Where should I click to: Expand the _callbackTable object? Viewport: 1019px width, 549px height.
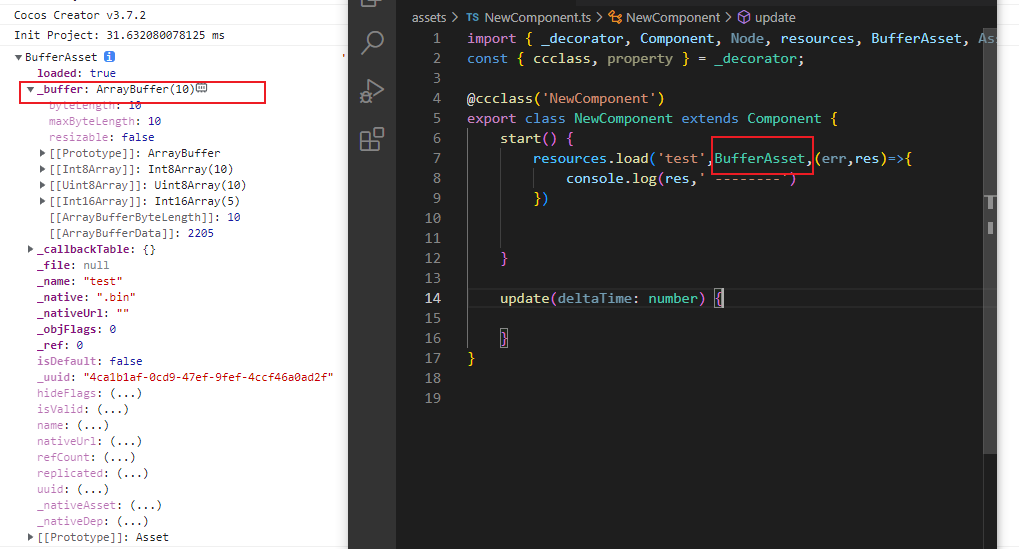coord(31,249)
